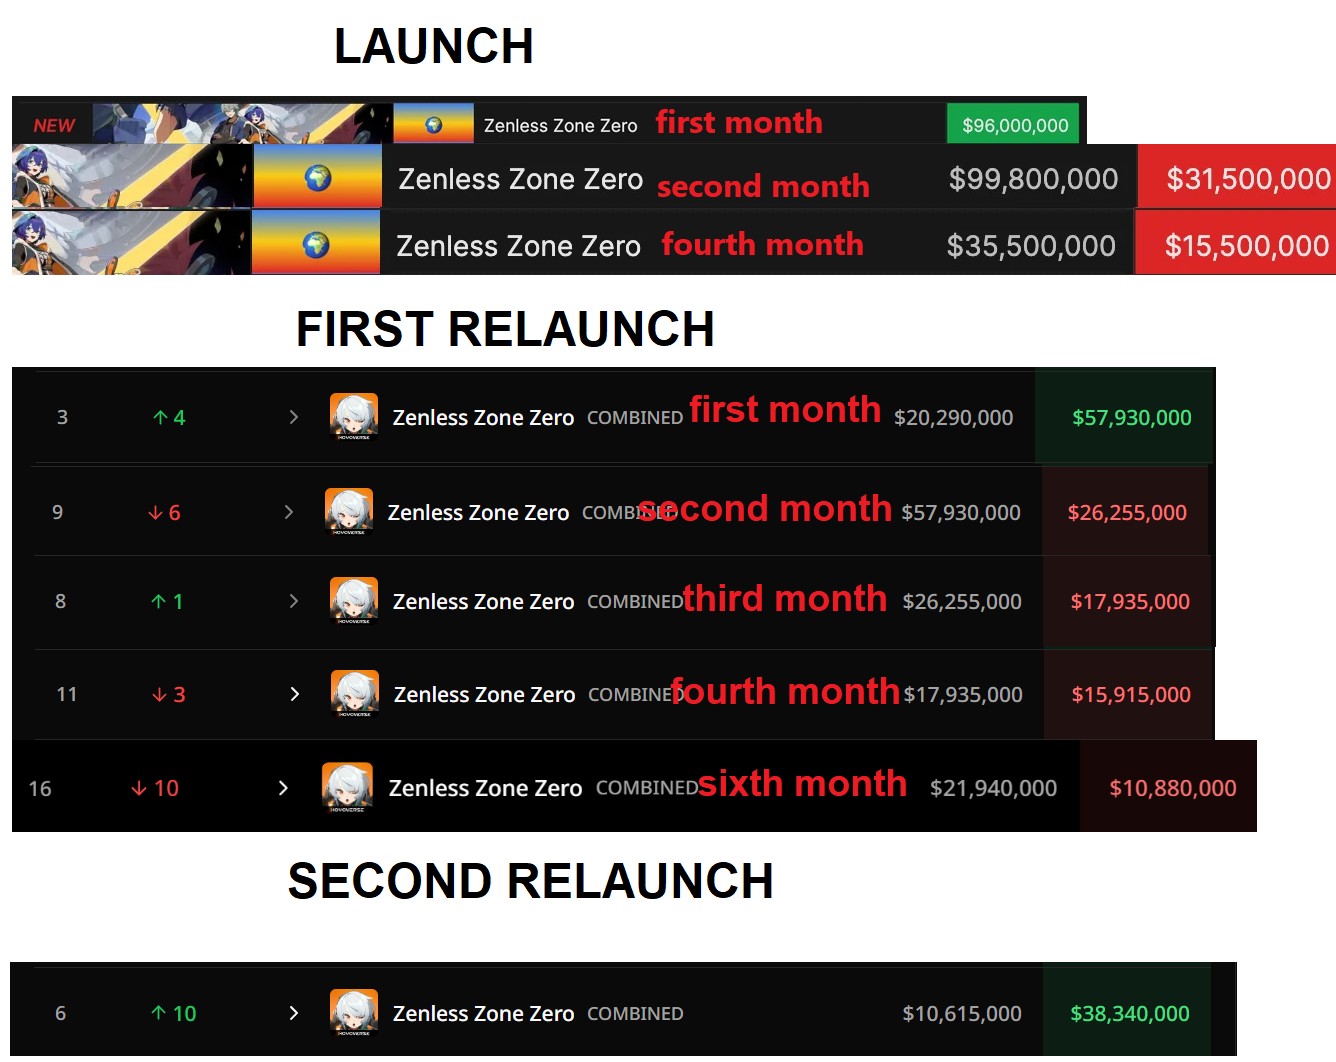The height and width of the screenshot is (1062, 1336).
Task: Click the COMBINED label in the rank 3 row
Action: click(x=635, y=418)
